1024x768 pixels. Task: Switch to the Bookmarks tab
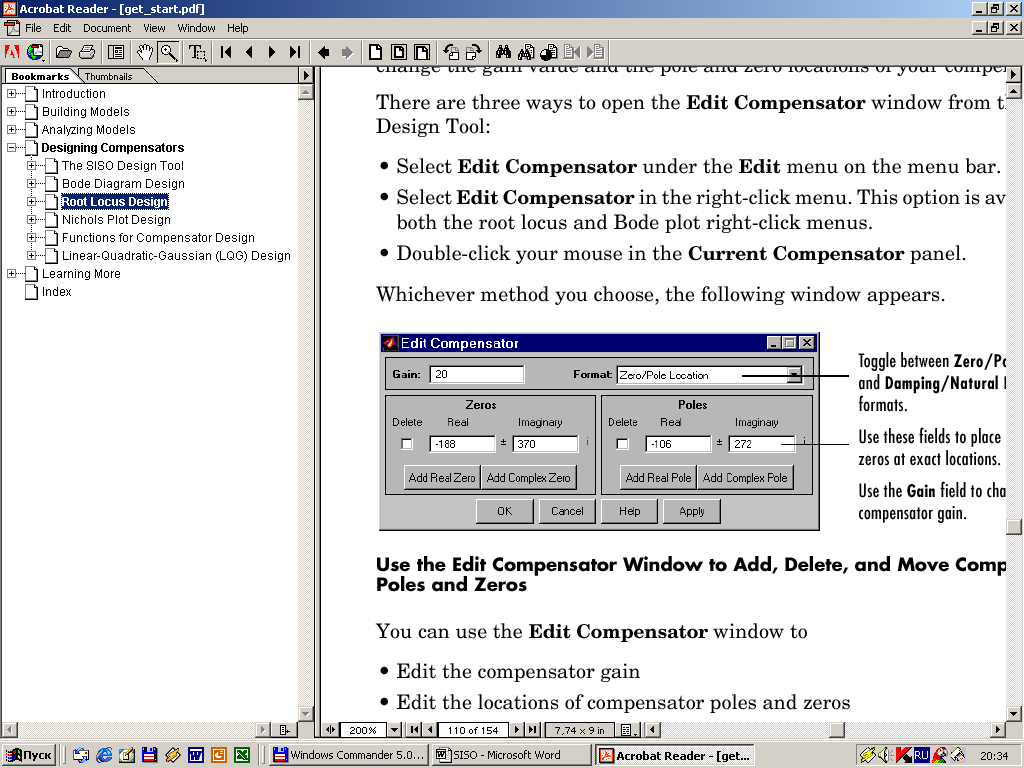pos(40,76)
